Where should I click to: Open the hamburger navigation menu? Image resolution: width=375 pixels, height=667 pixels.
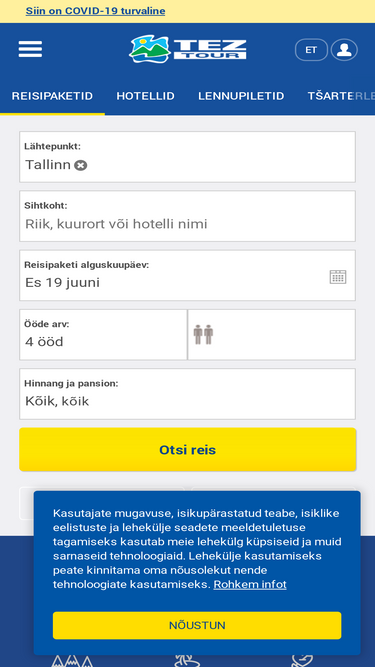coord(30,49)
